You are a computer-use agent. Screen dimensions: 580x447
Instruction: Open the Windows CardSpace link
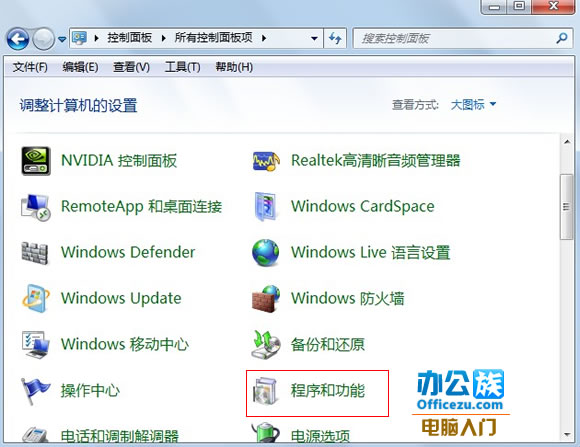362,207
